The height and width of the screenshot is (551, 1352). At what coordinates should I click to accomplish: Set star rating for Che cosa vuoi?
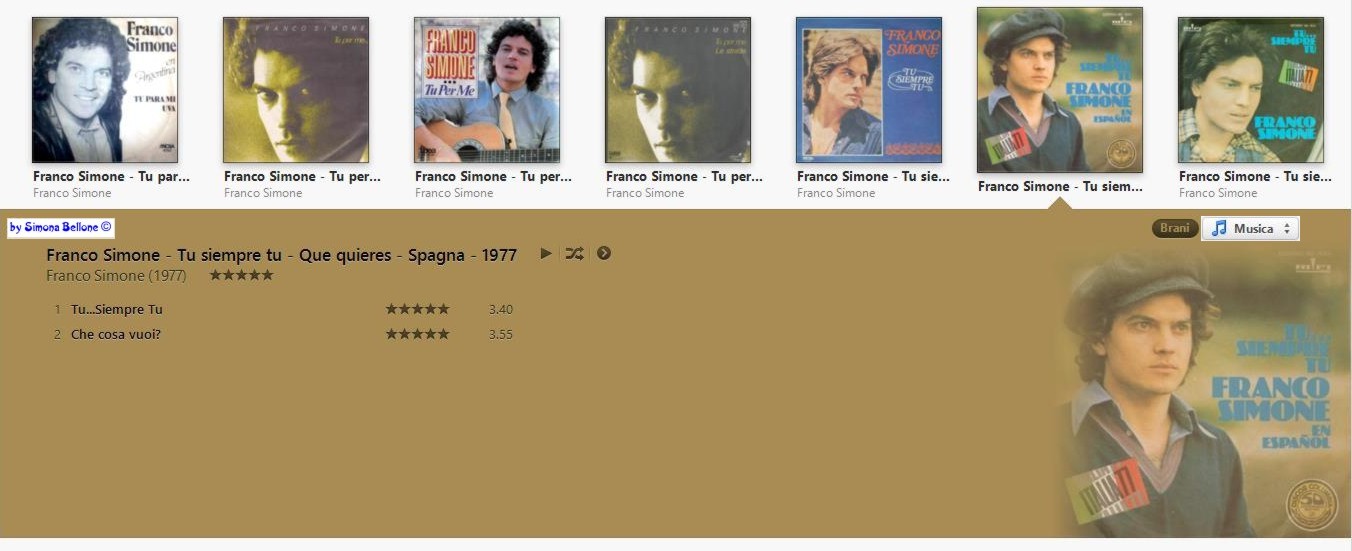(417, 334)
